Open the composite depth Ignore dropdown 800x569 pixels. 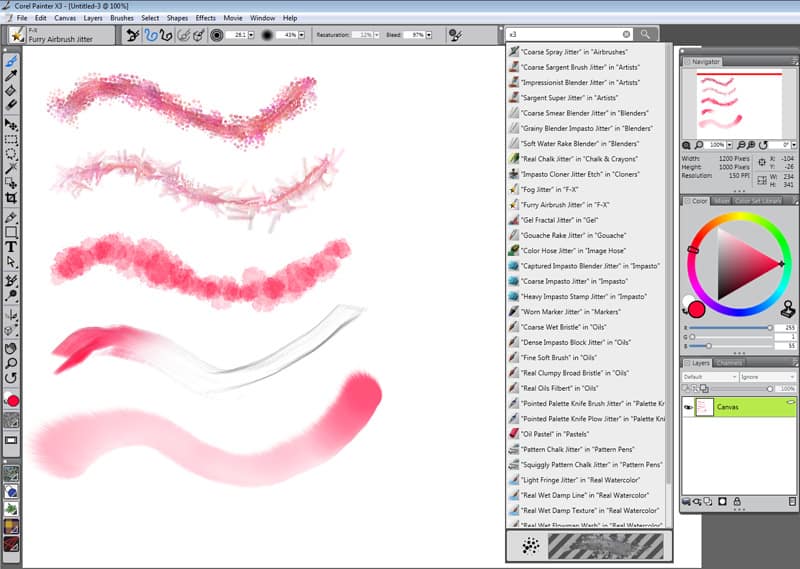point(768,377)
